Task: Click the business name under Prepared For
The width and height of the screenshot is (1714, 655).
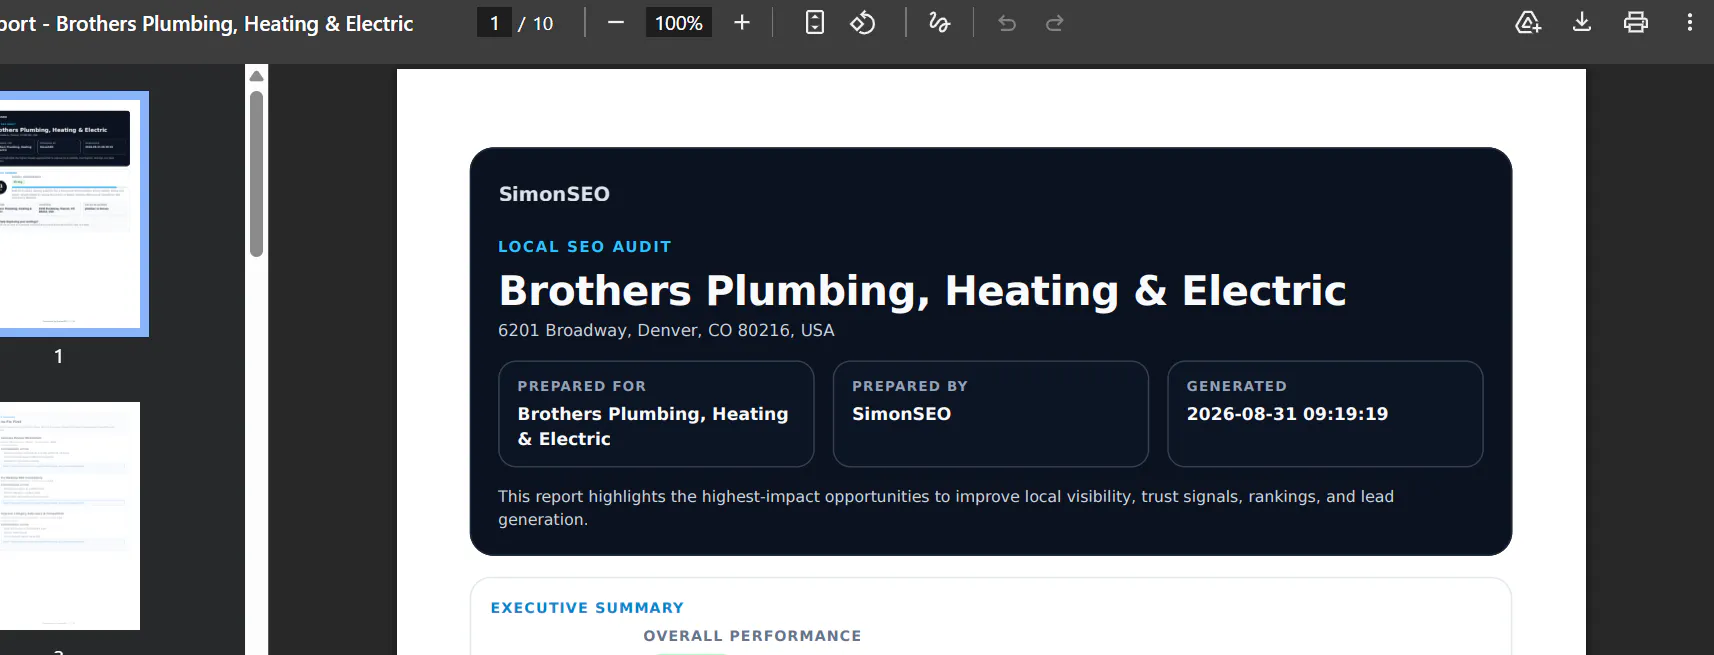Action: 653,426
